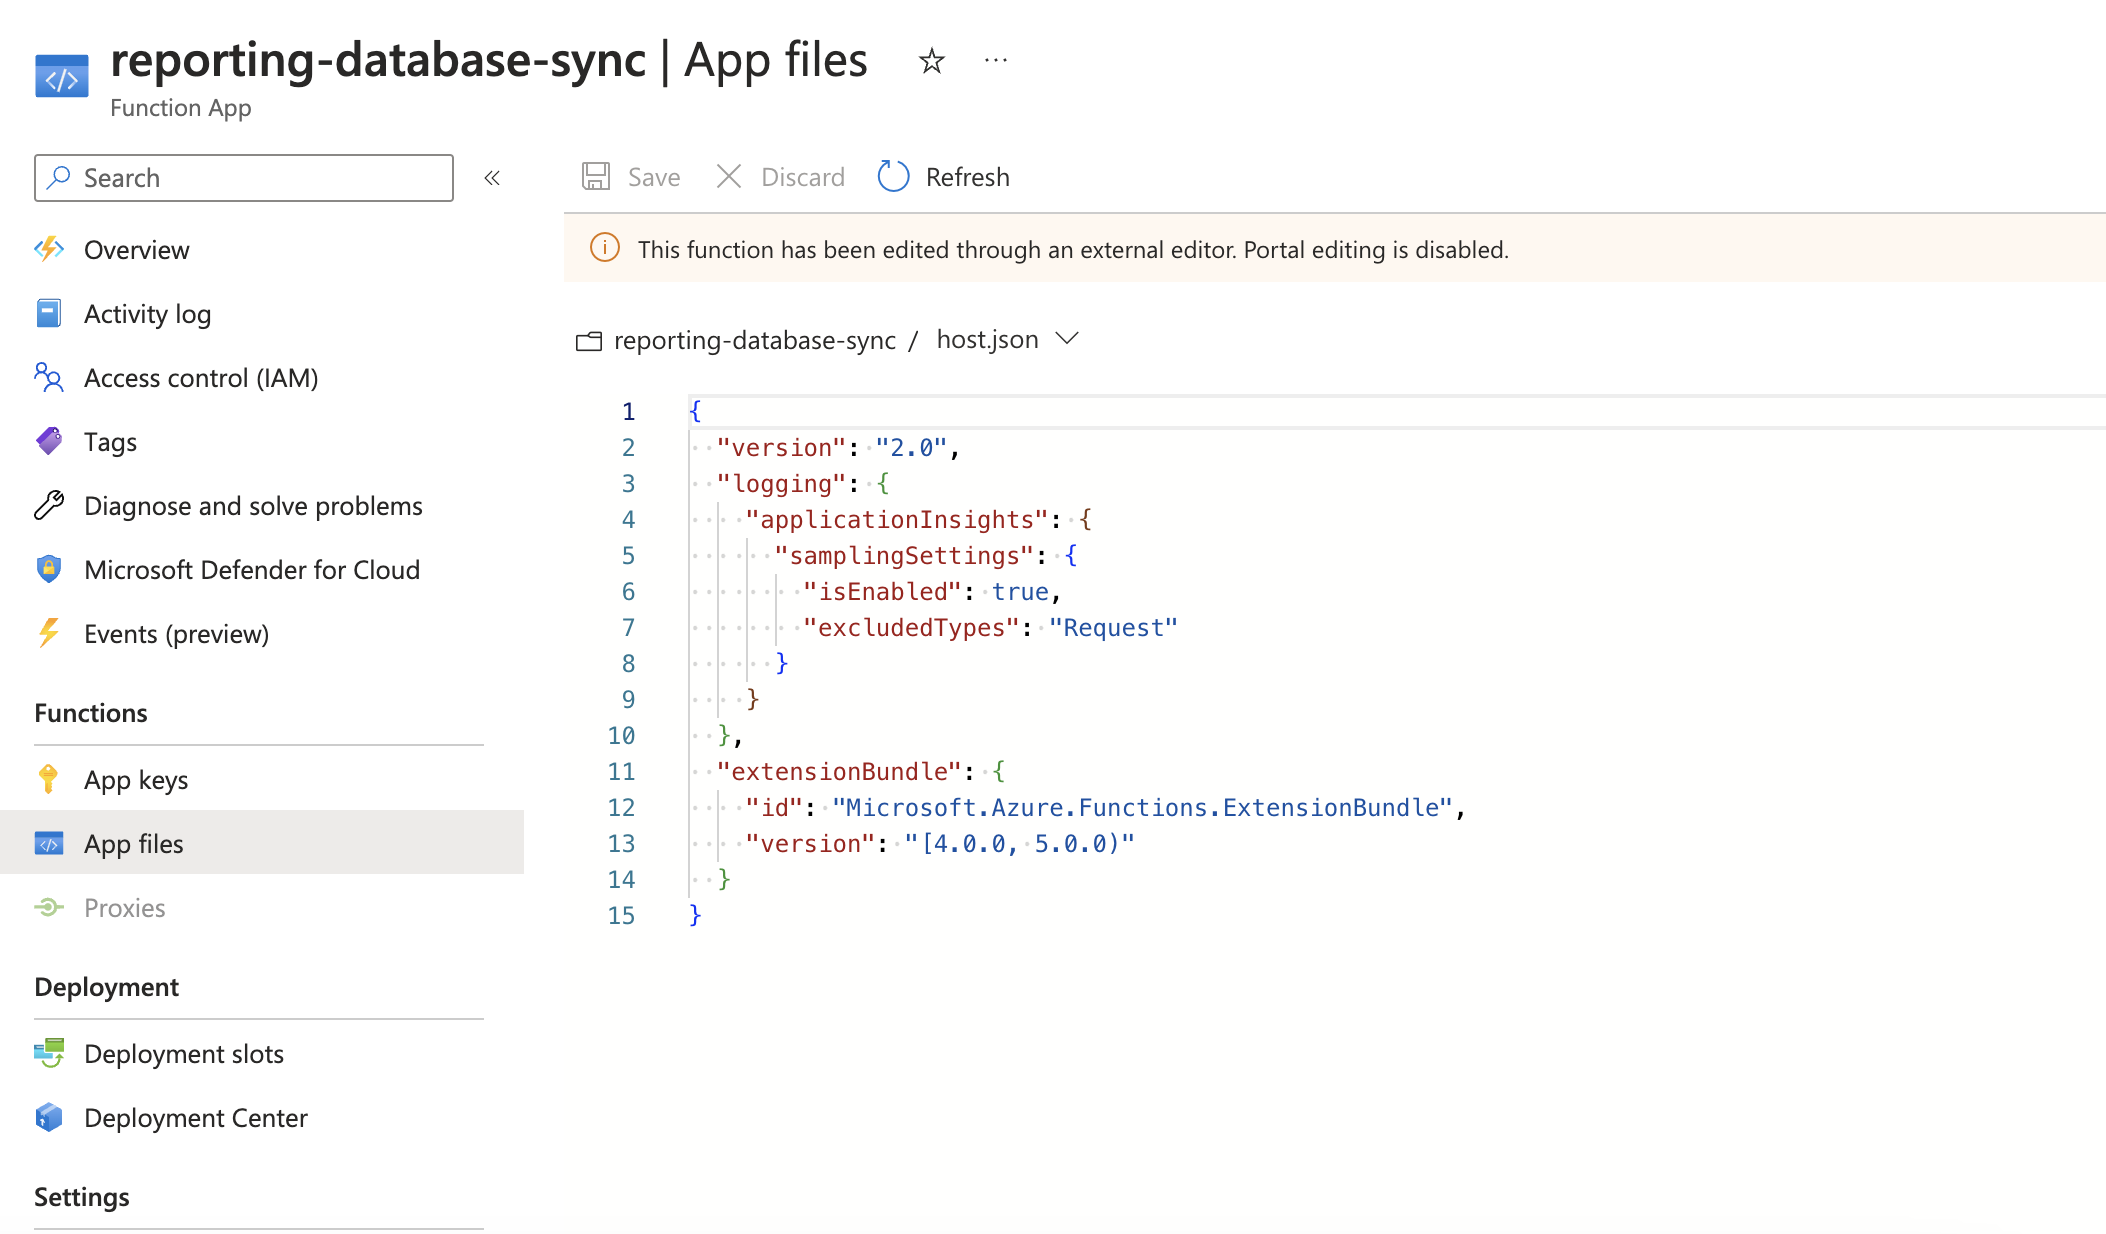Click the Save disk icon
Screen dimensions: 2106x1234
[596, 177]
